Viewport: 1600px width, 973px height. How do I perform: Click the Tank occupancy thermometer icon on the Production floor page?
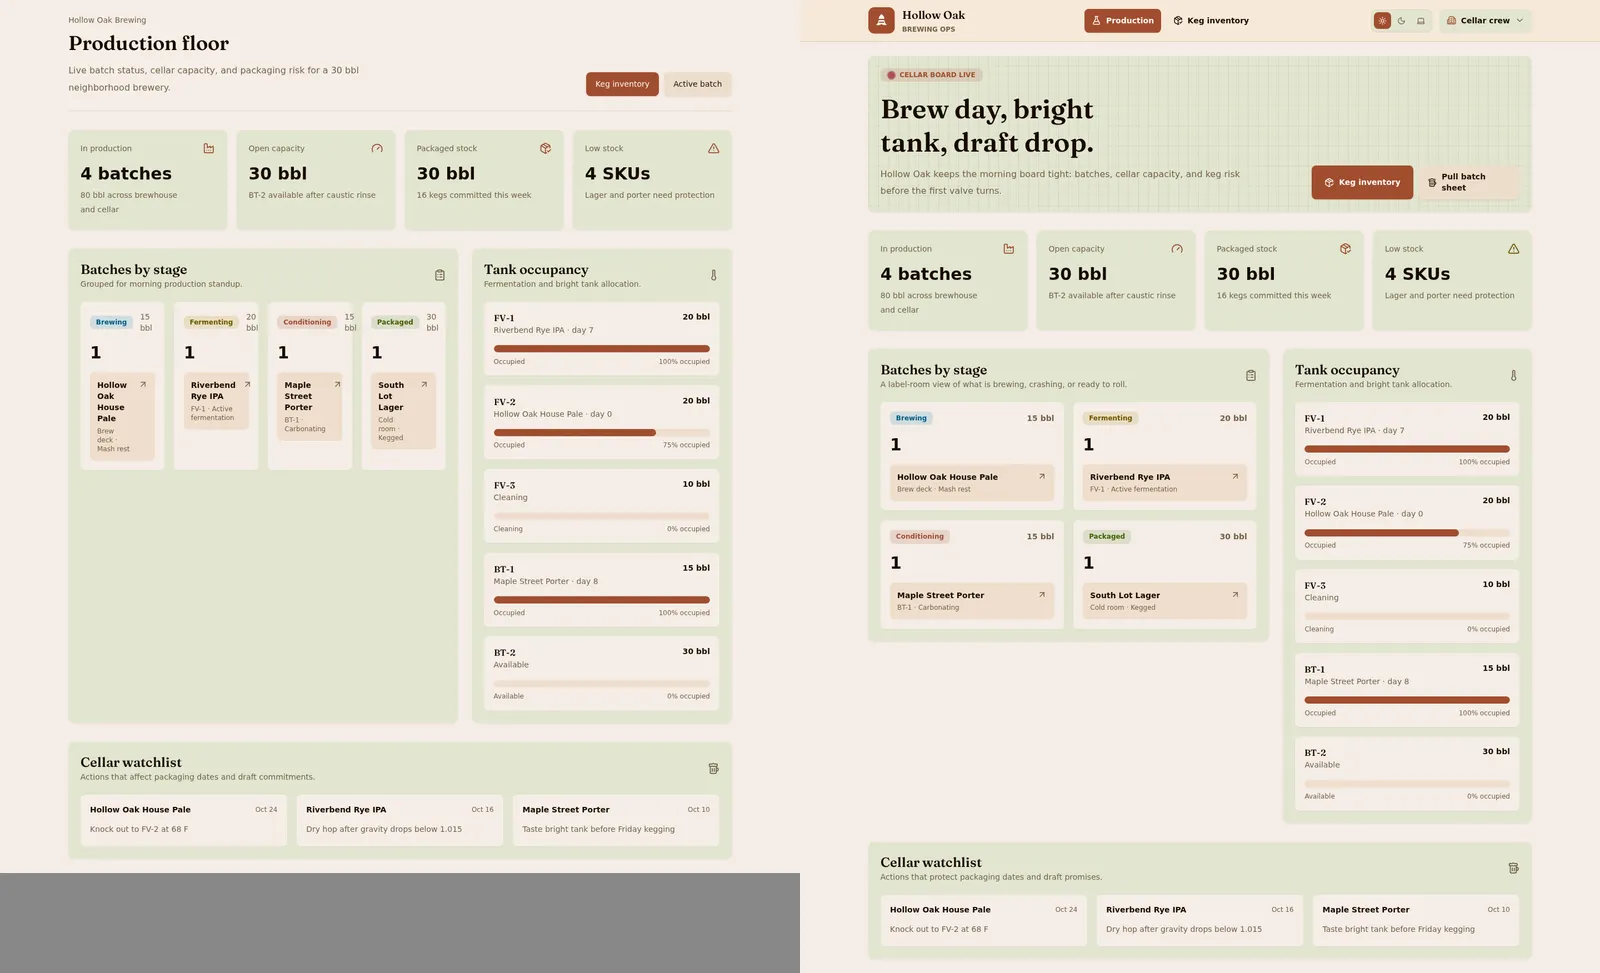click(713, 275)
